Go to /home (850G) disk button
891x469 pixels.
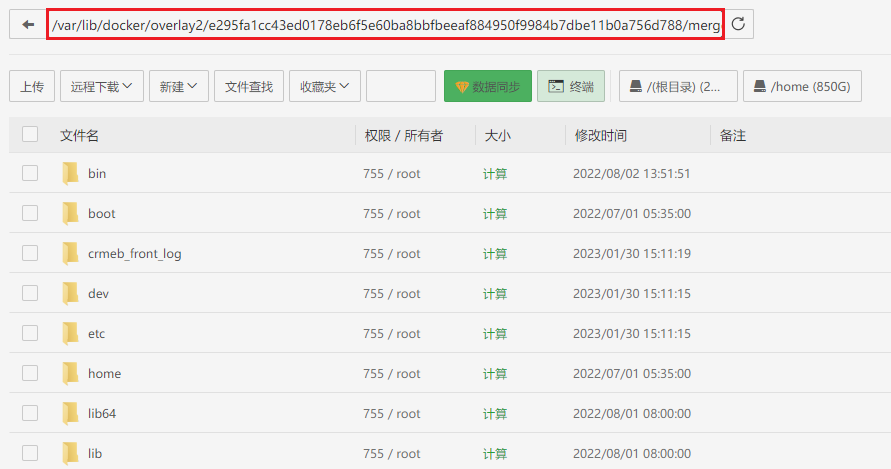click(802, 86)
